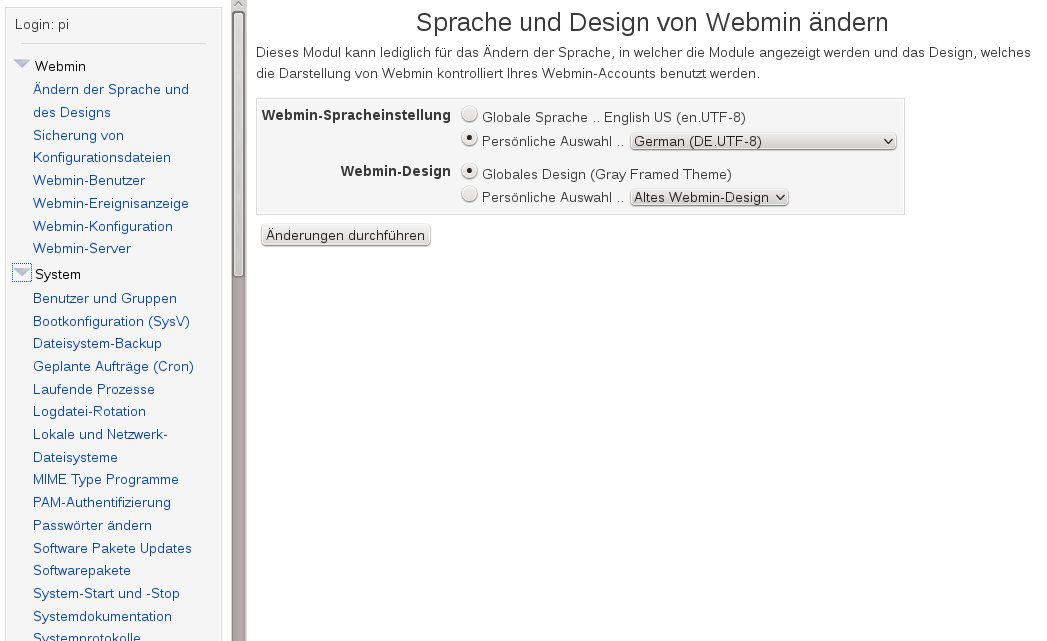
Task: Select the Globale Sprache English US radio
Action: 469,115
